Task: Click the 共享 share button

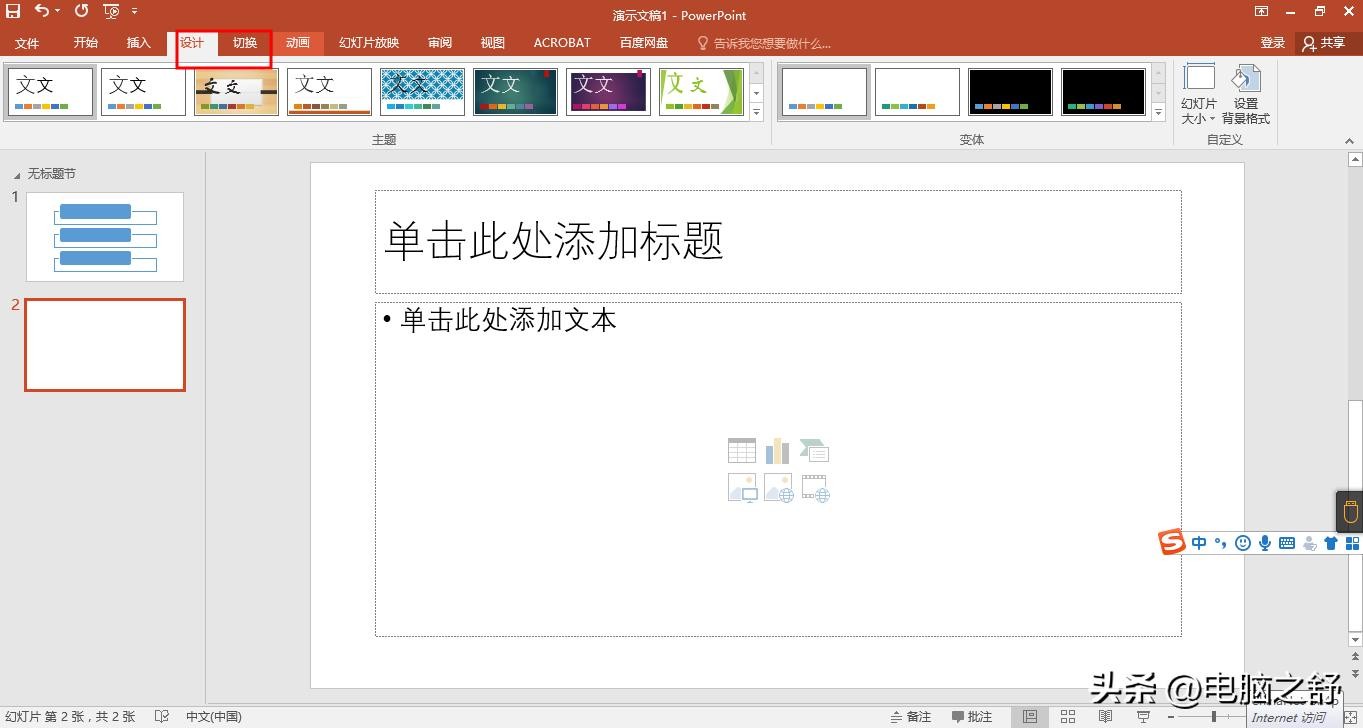Action: pyautogui.click(x=1323, y=43)
